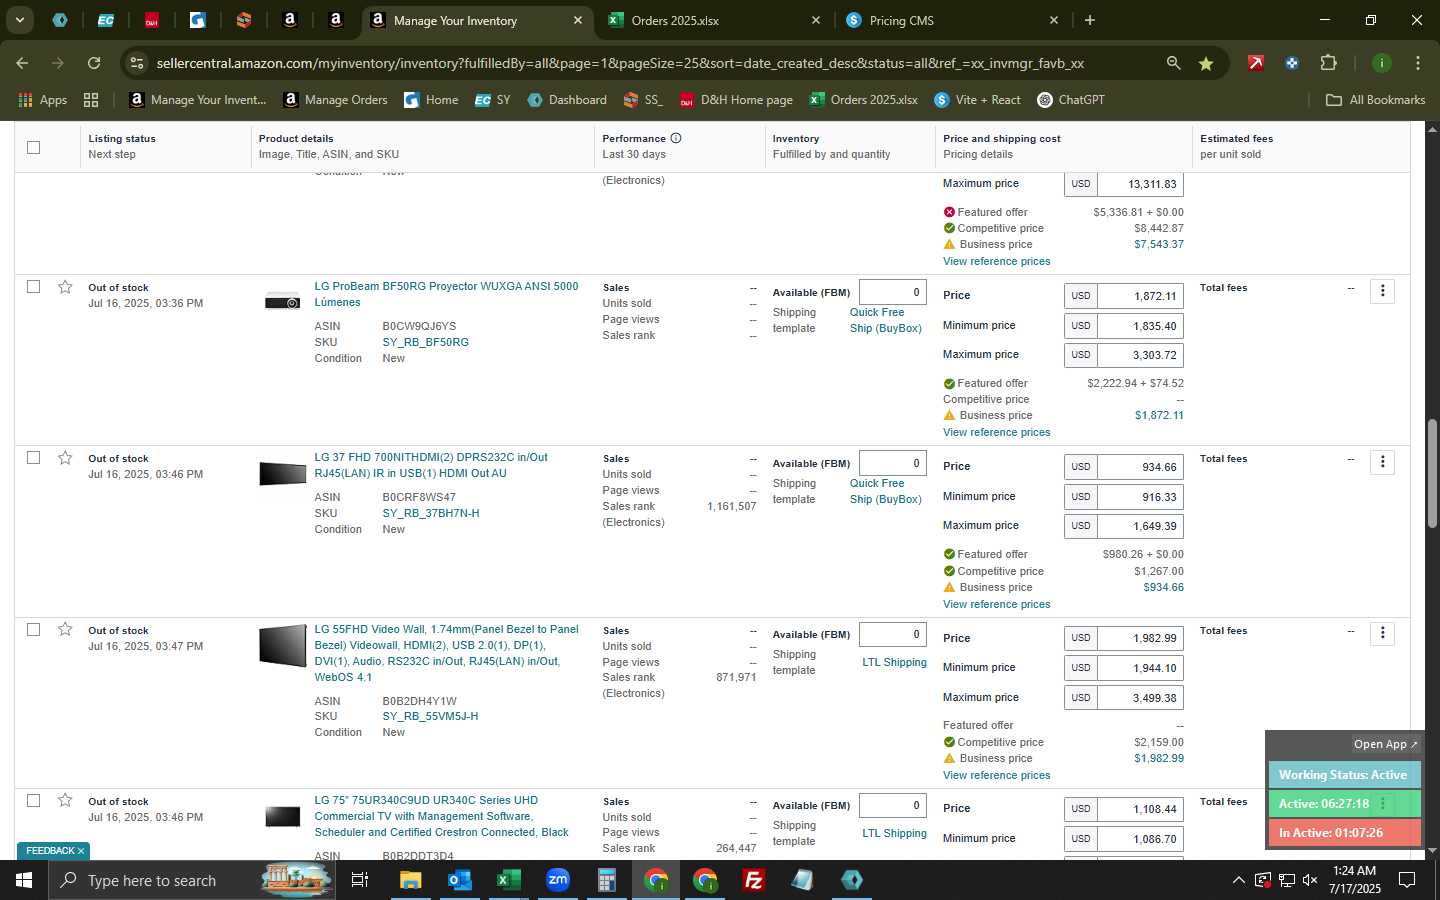Screen dimensions: 1440x900
Task: Open the Dashboard bookmark
Action: coord(567,100)
